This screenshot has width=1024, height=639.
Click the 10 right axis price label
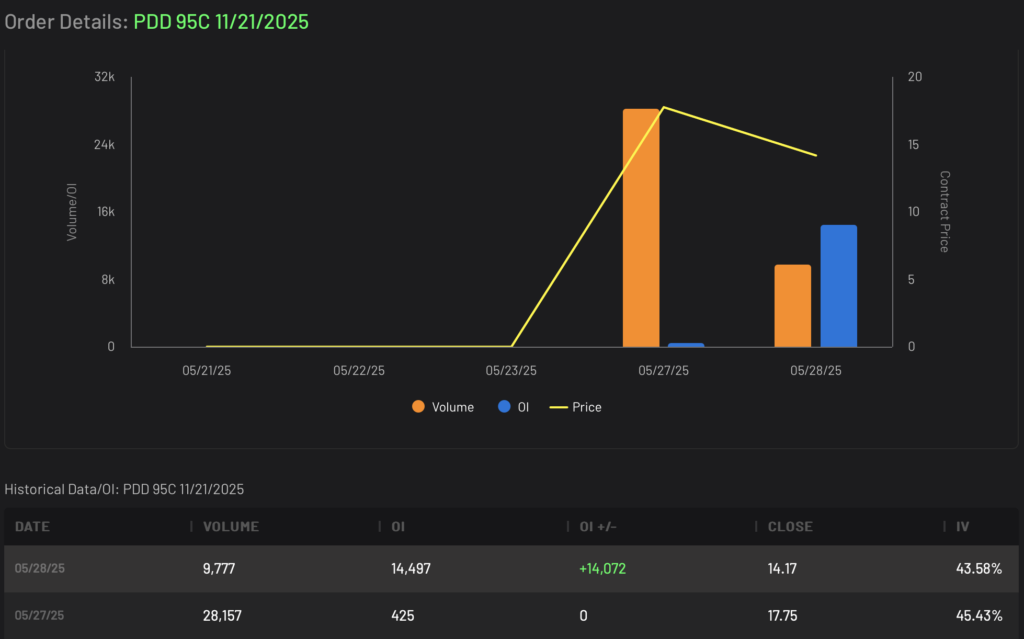tap(914, 212)
